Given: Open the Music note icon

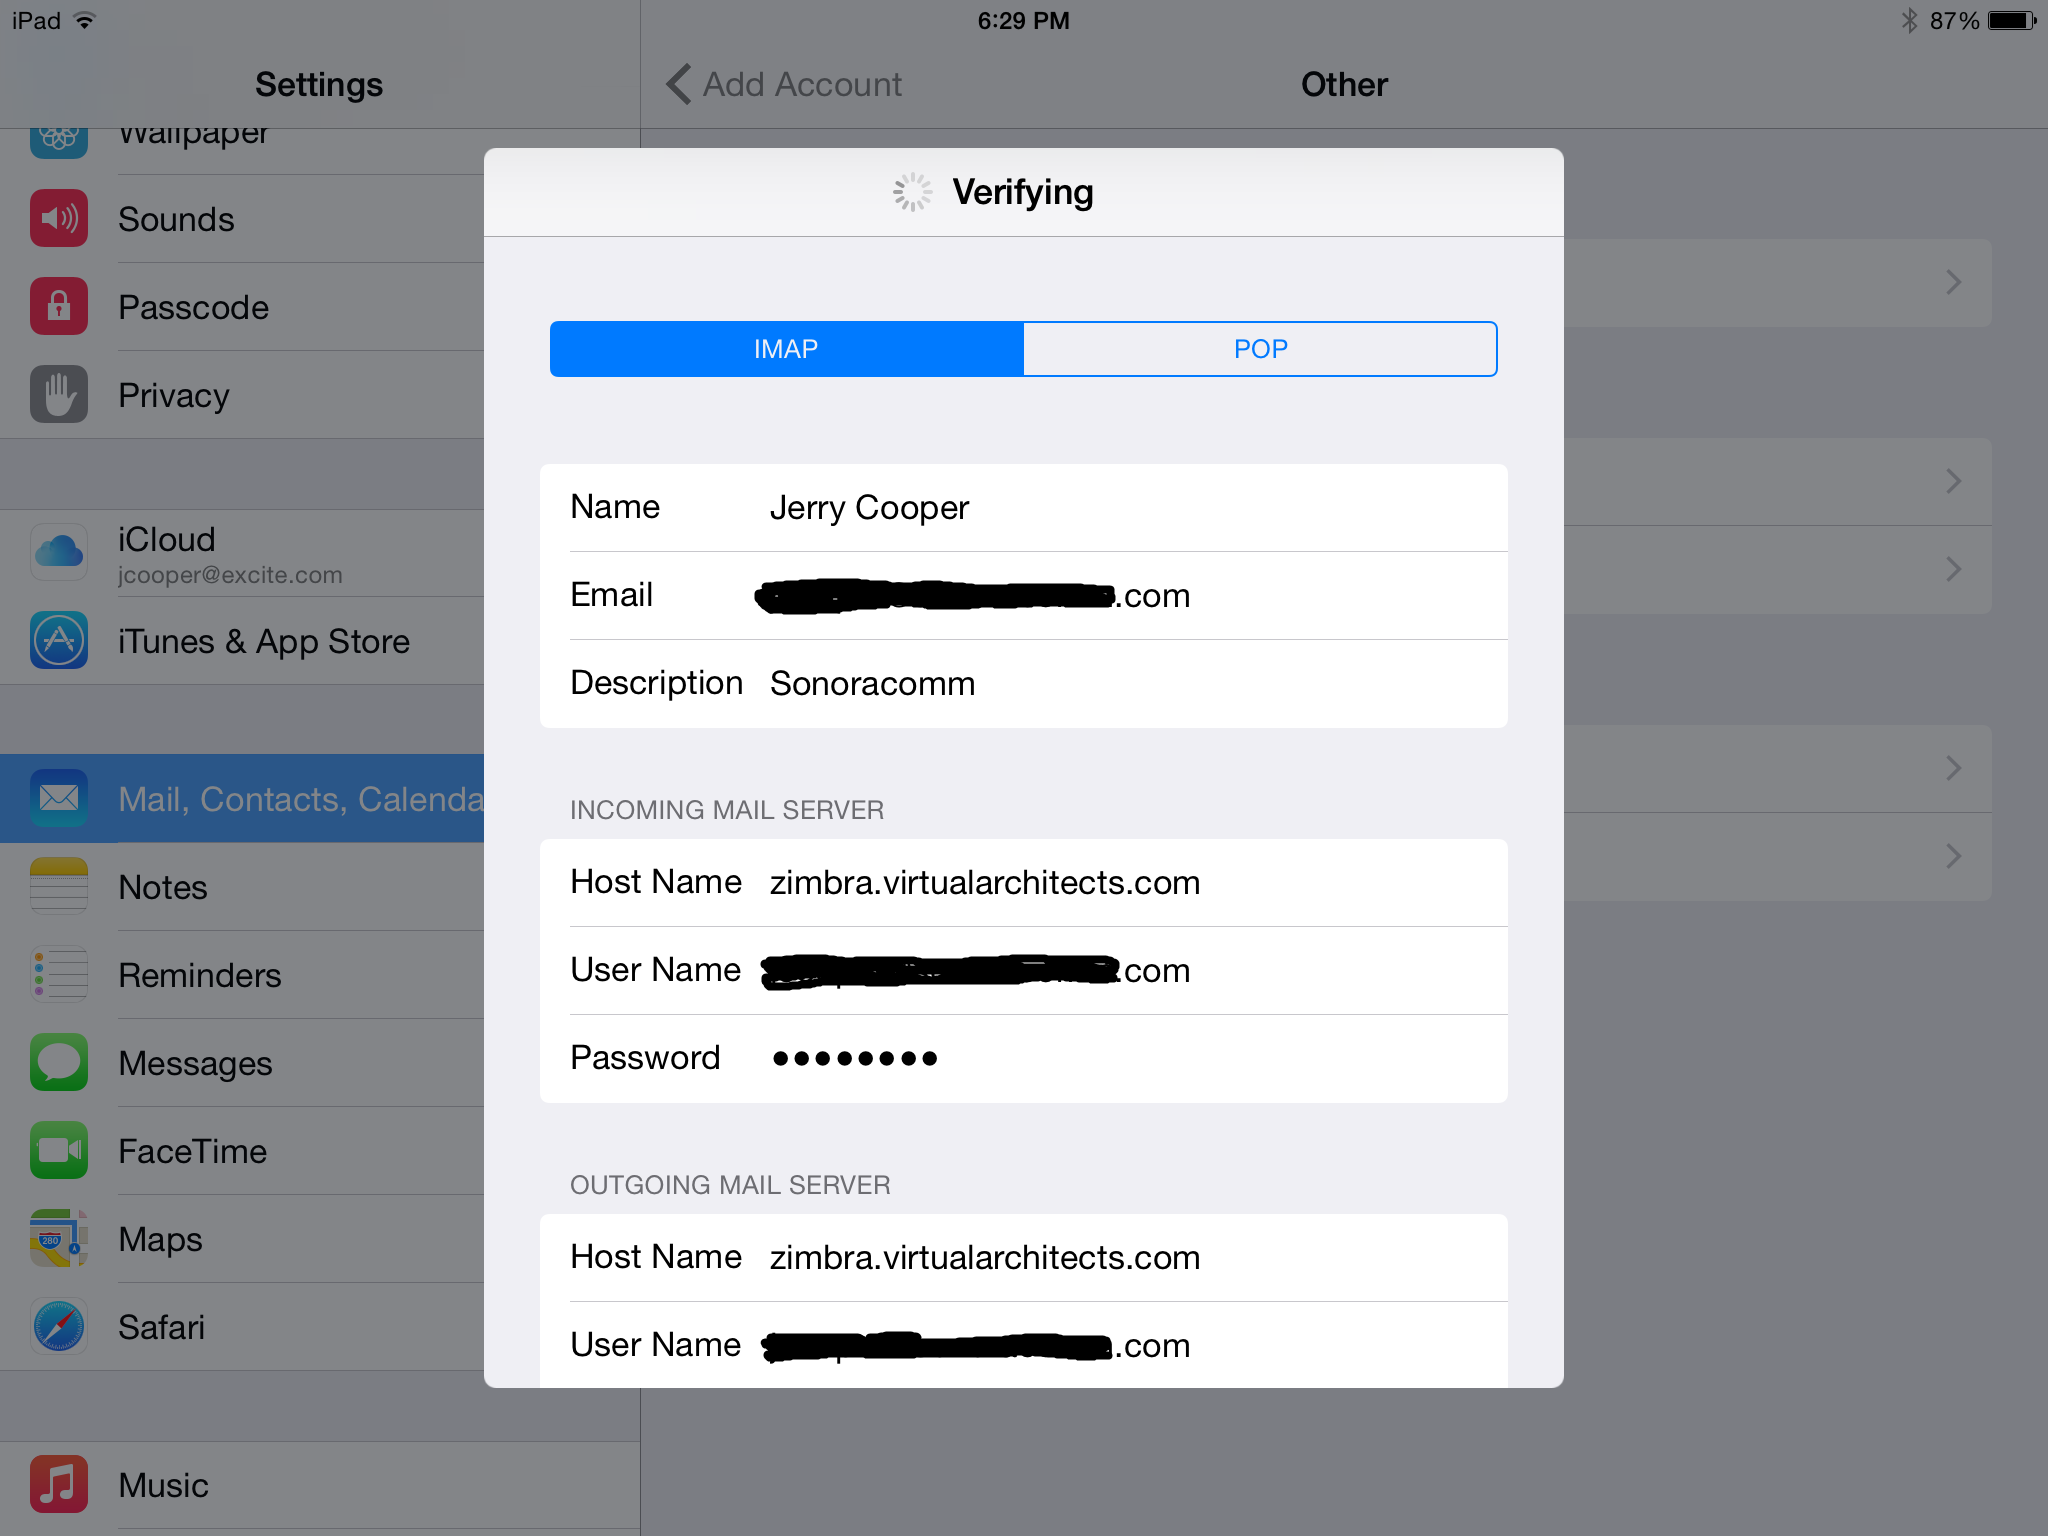Looking at the screenshot, I should click(x=59, y=1484).
